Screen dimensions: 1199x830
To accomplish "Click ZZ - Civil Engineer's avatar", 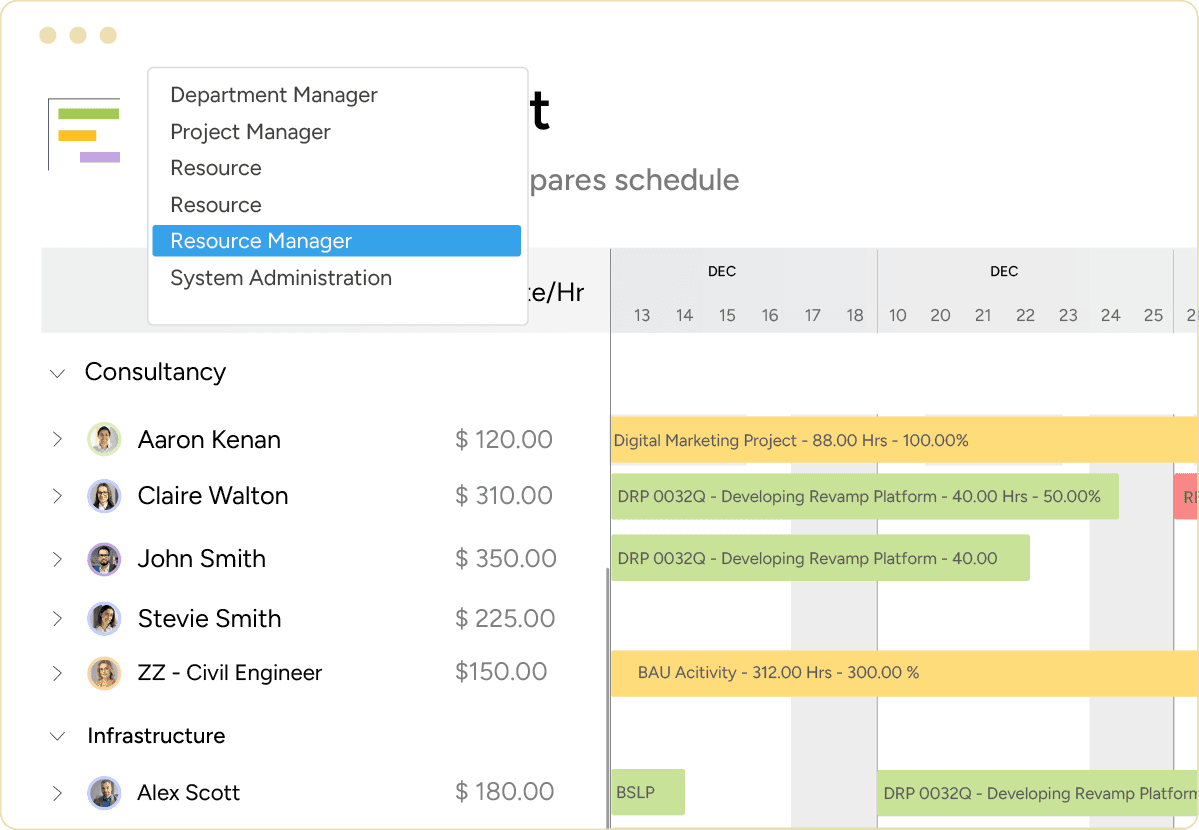I will tap(104, 673).
